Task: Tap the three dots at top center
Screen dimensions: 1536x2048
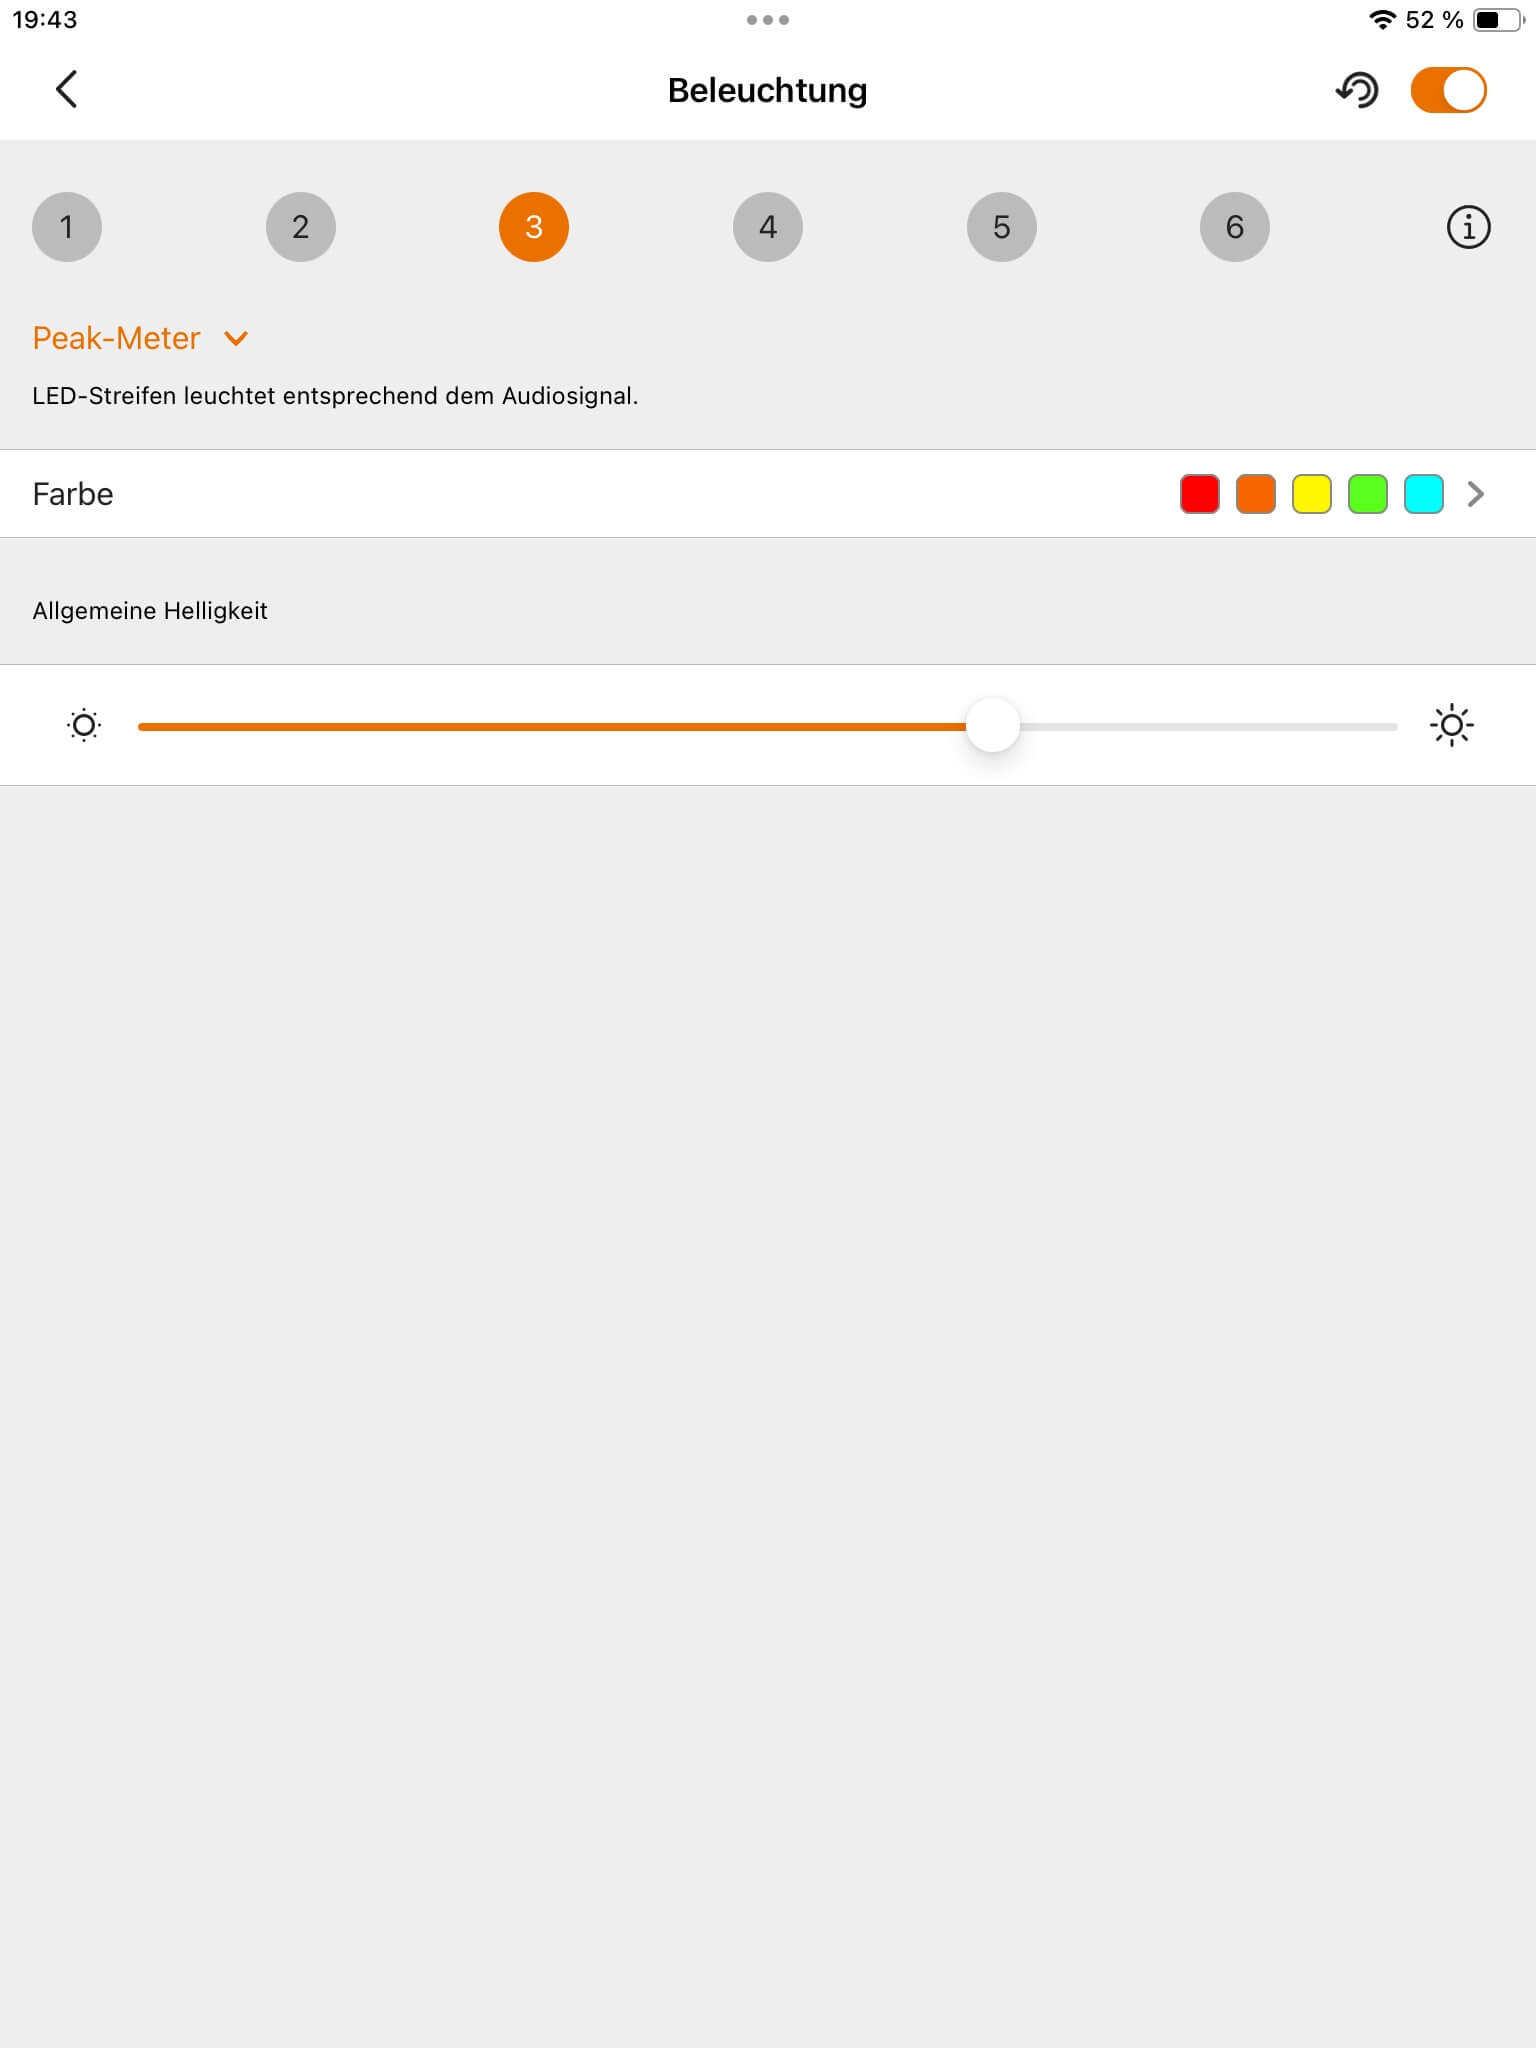Action: 768,20
